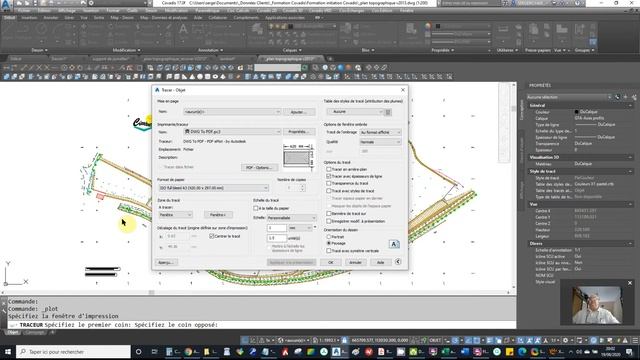
Task: Expand the Modification ribbon panel
Action: click(126, 50)
